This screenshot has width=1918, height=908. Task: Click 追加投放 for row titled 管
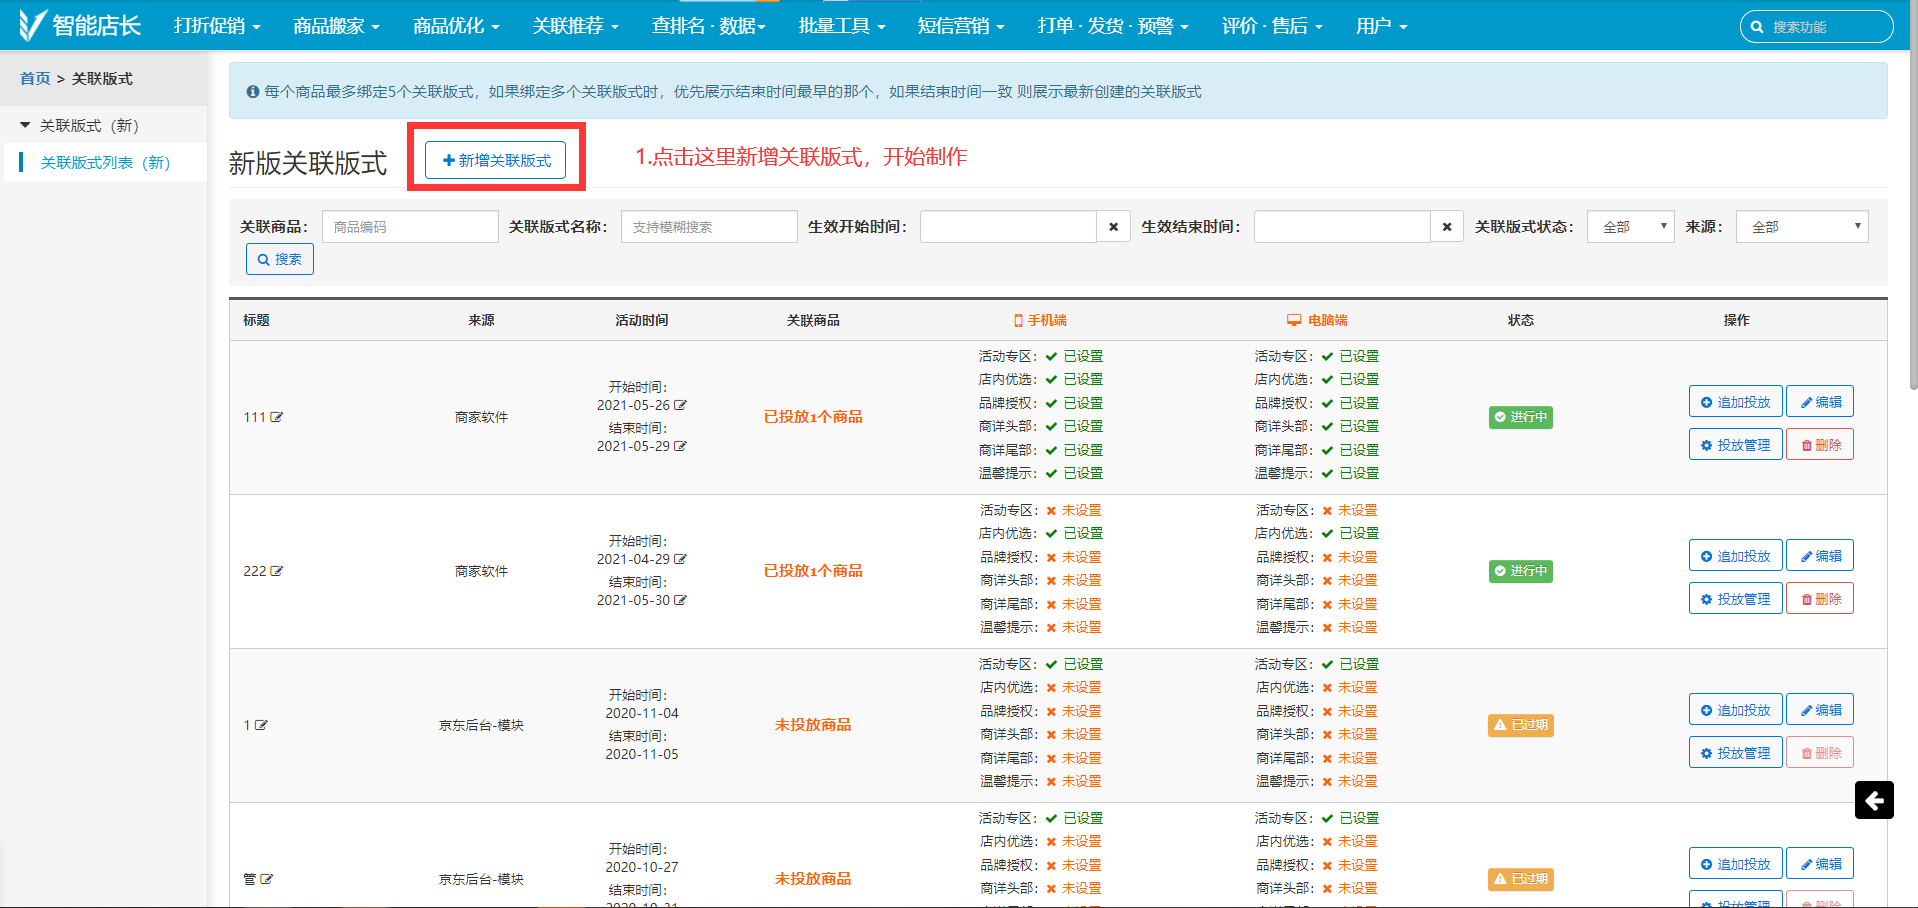tap(1735, 864)
